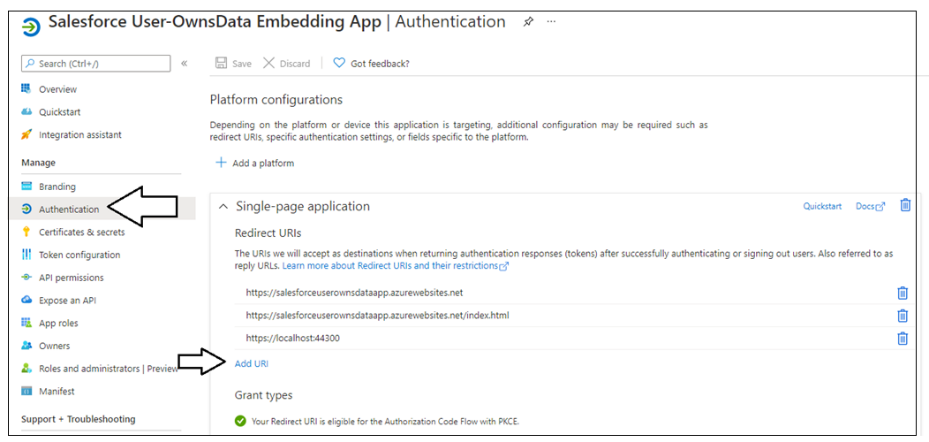Pin the Authentication blade
929x442 pixels.
pyautogui.click(x=528, y=22)
